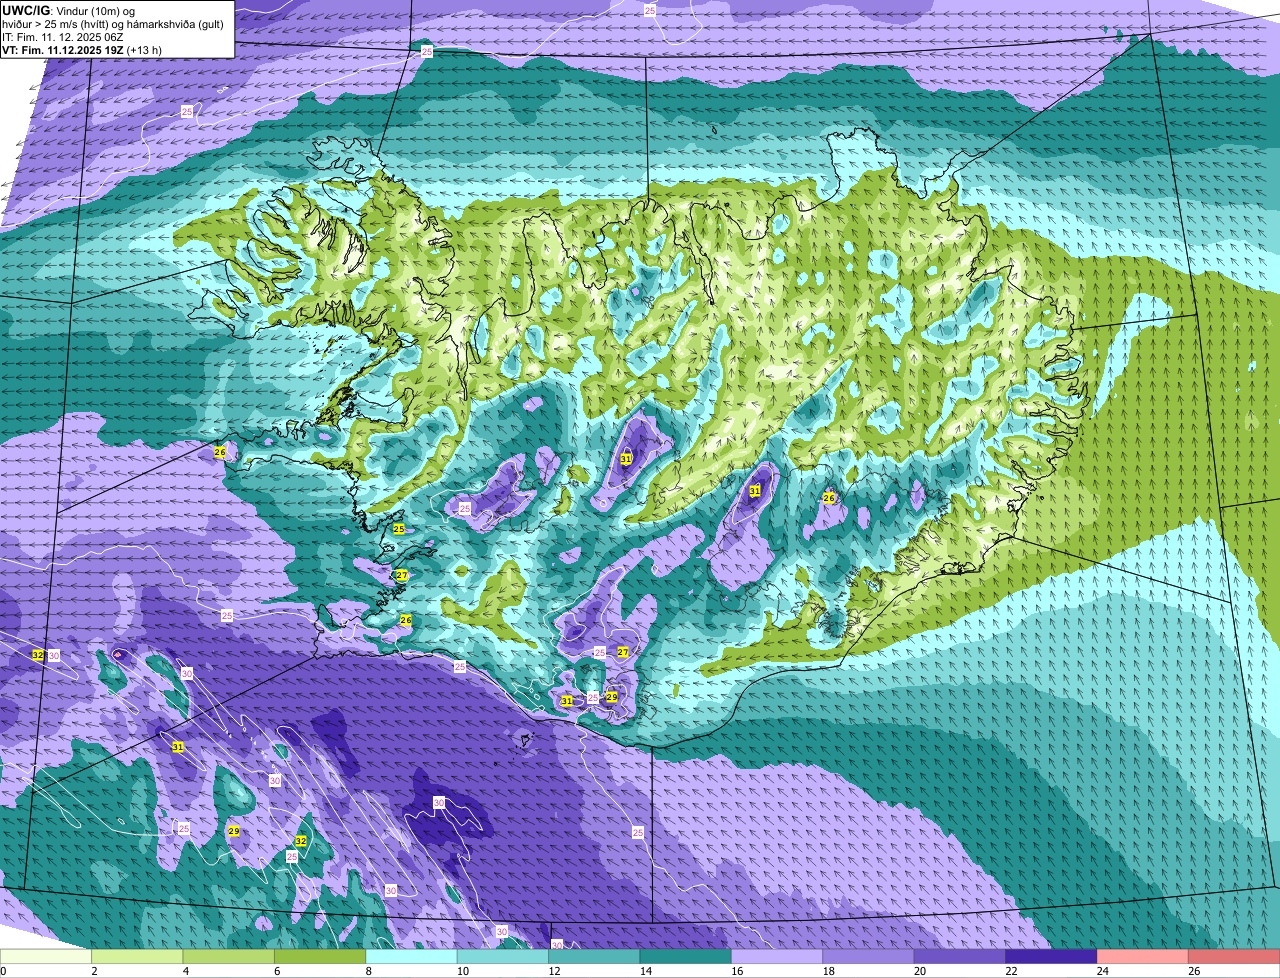Select the 16–18 m/s lavender legend swatch
1280x978 pixels.
(x=778, y=957)
